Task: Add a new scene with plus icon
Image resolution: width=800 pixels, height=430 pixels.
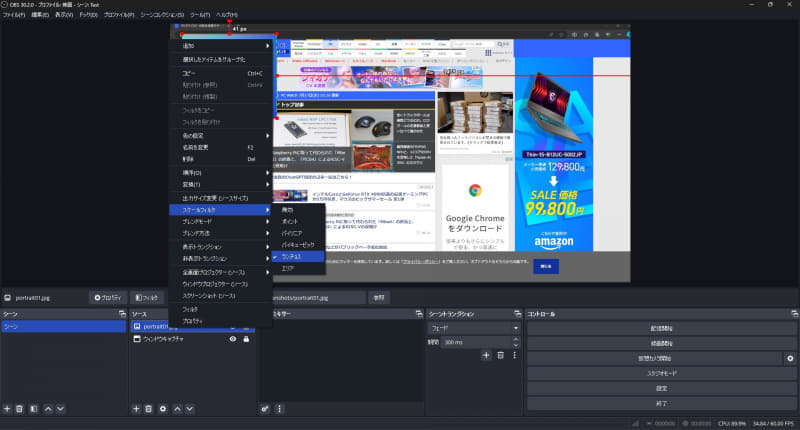Action: pos(7,409)
